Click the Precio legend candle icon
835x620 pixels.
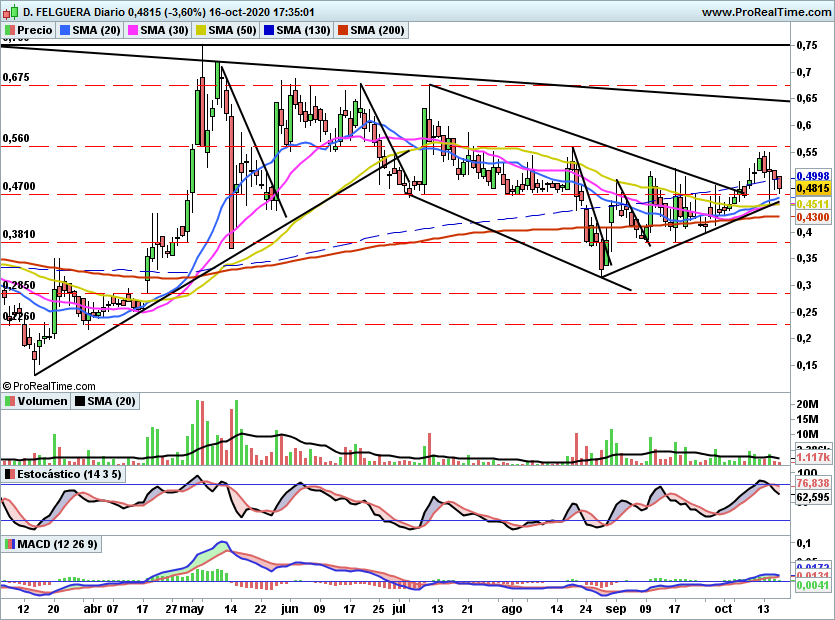pyautogui.click(x=10, y=30)
